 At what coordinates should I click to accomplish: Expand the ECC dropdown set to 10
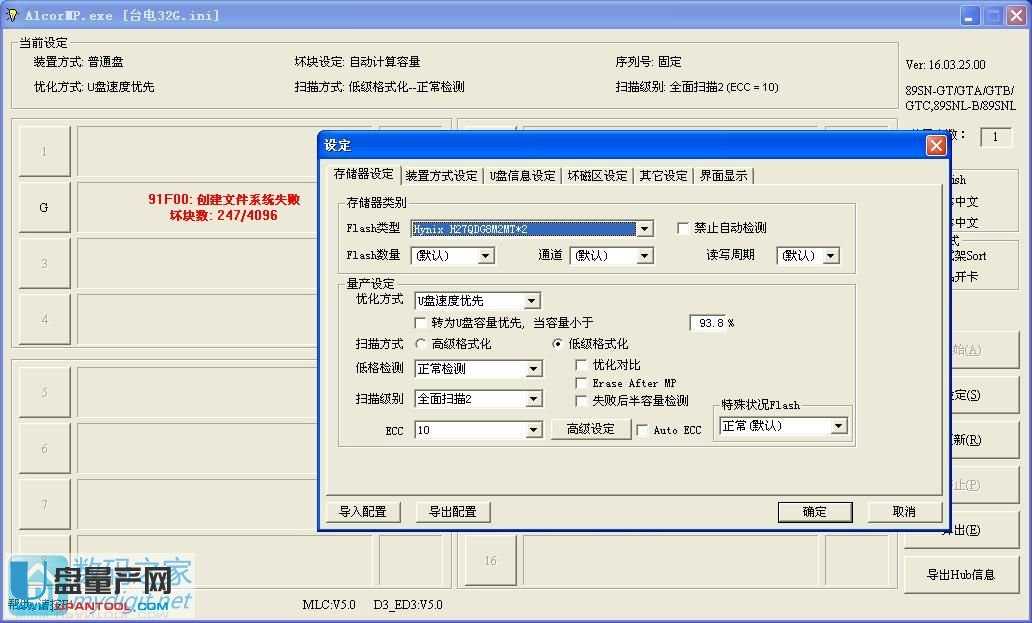[x=532, y=430]
